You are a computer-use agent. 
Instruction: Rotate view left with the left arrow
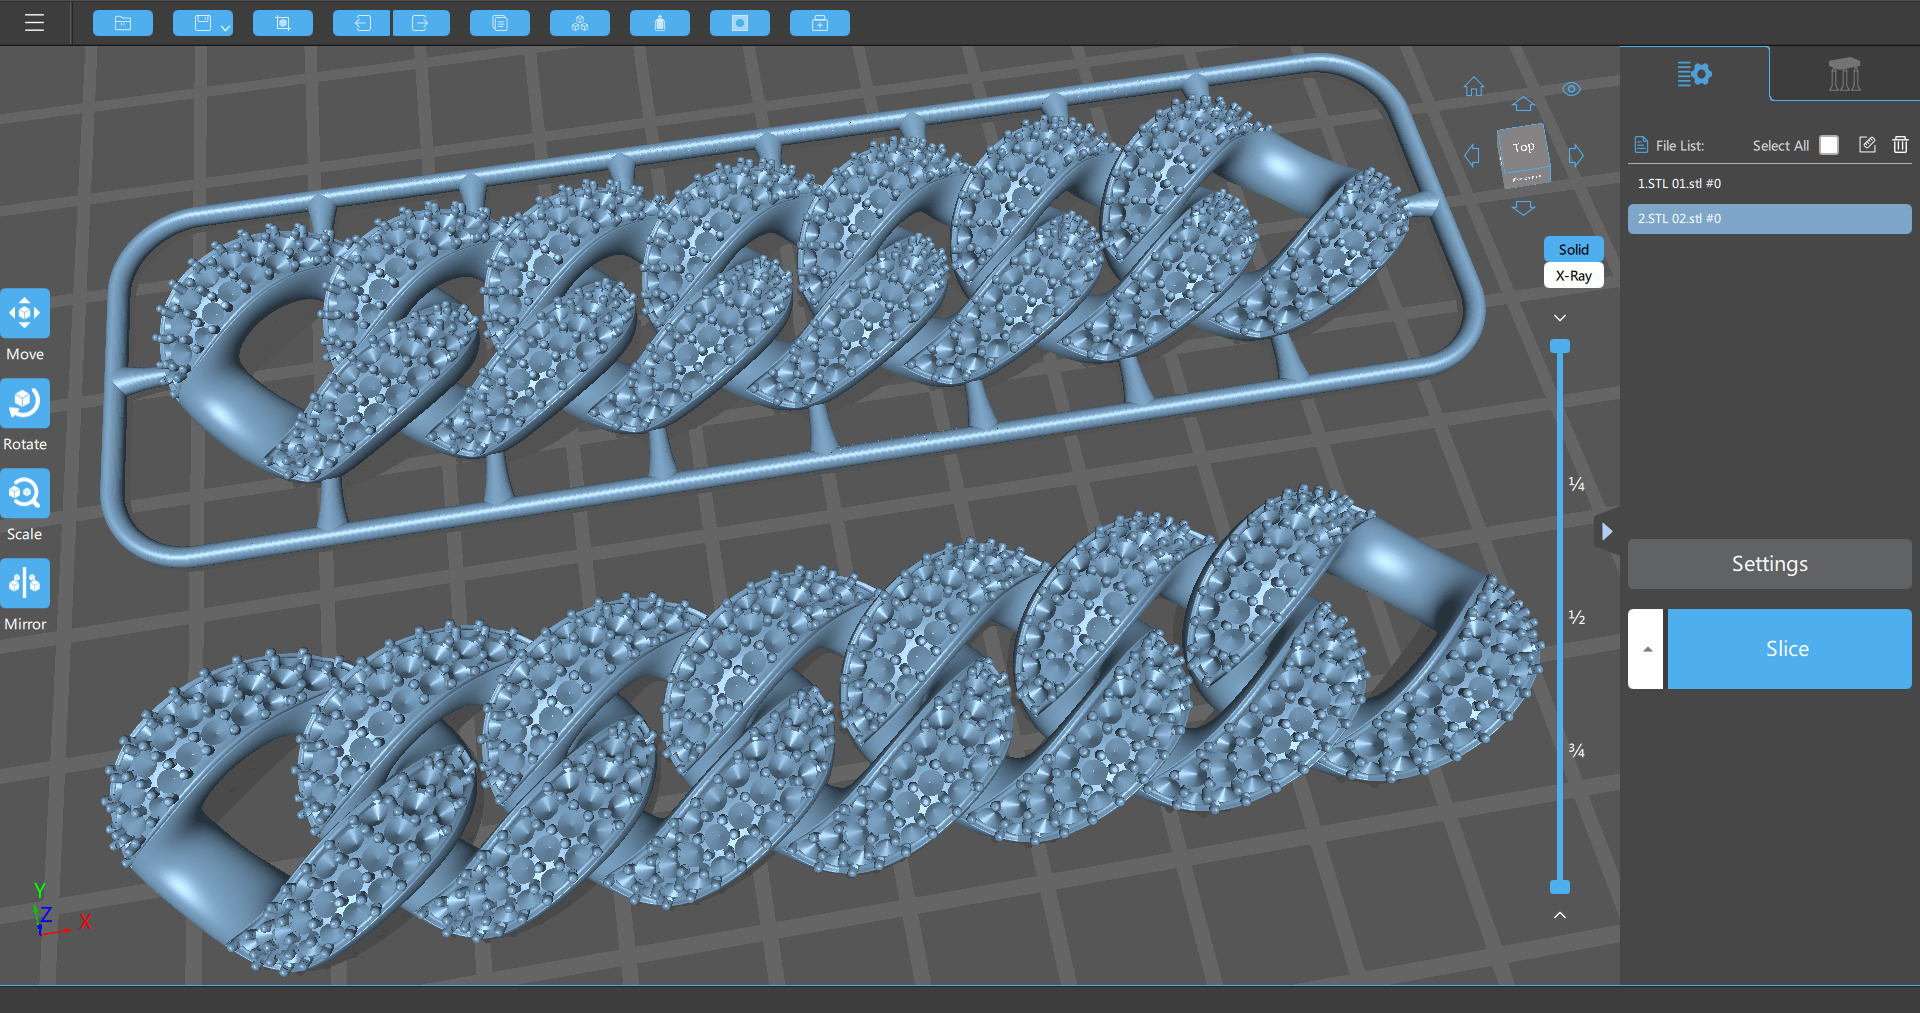tap(1472, 155)
